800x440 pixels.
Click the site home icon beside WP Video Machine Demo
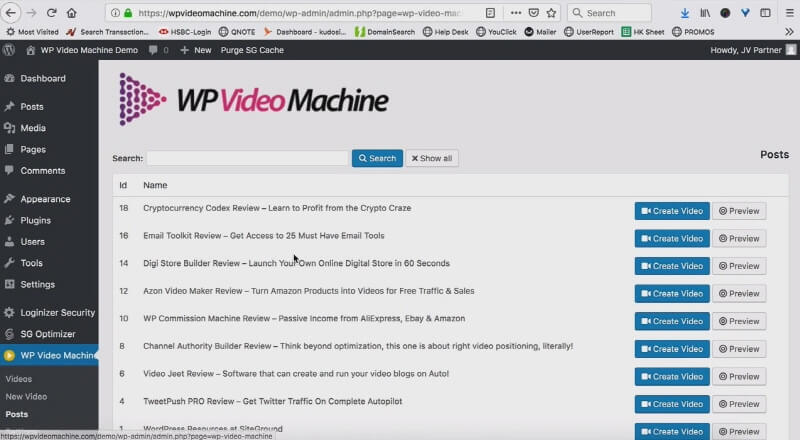click(x=31, y=50)
